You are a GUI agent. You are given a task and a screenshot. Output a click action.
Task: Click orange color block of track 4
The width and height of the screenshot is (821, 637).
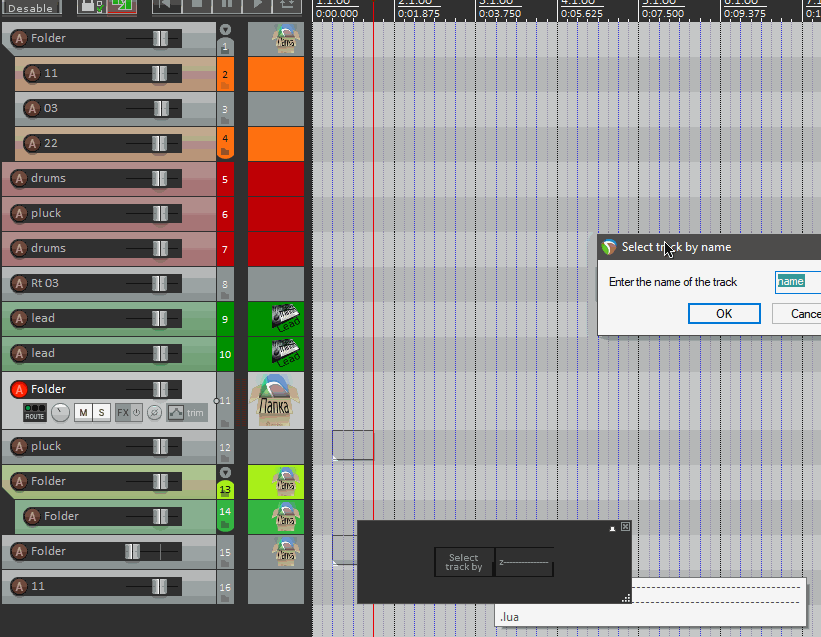click(276, 143)
